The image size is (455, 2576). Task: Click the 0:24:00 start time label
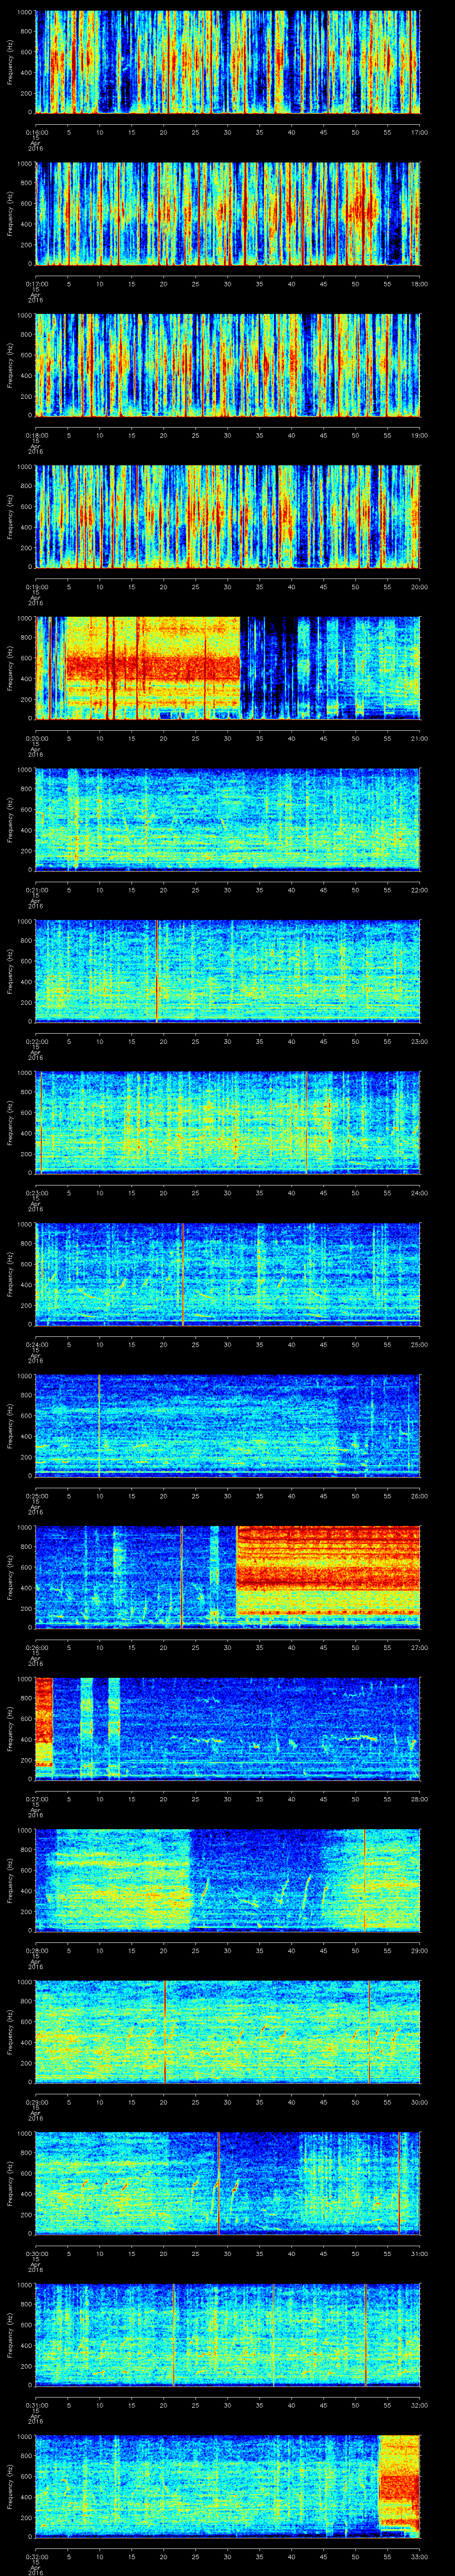(x=36, y=1344)
